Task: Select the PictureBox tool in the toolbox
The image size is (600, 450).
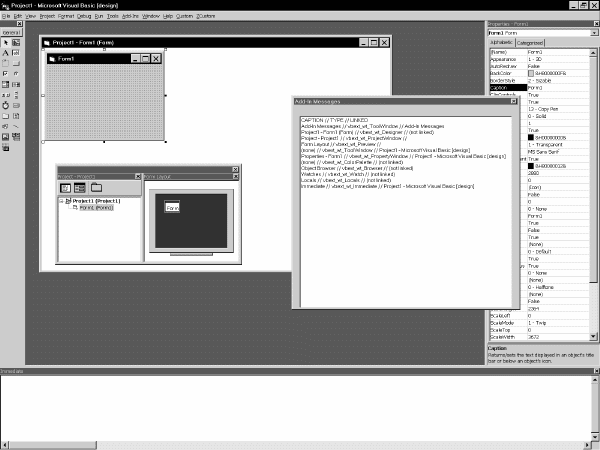Action: pos(16,42)
